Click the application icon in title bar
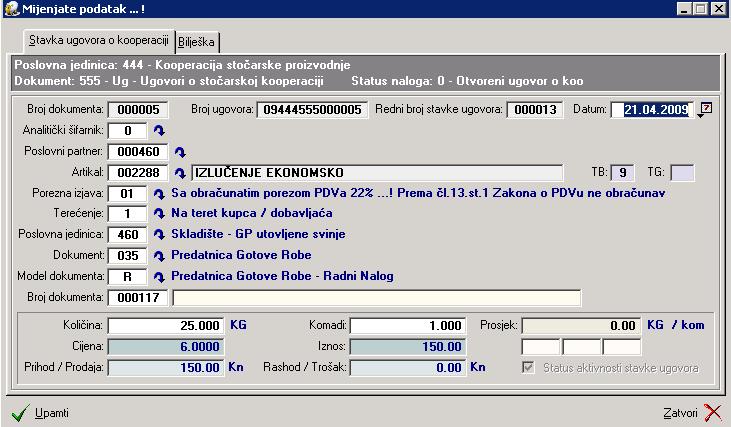This screenshot has width=731, height=427. [x=10, y=8]
